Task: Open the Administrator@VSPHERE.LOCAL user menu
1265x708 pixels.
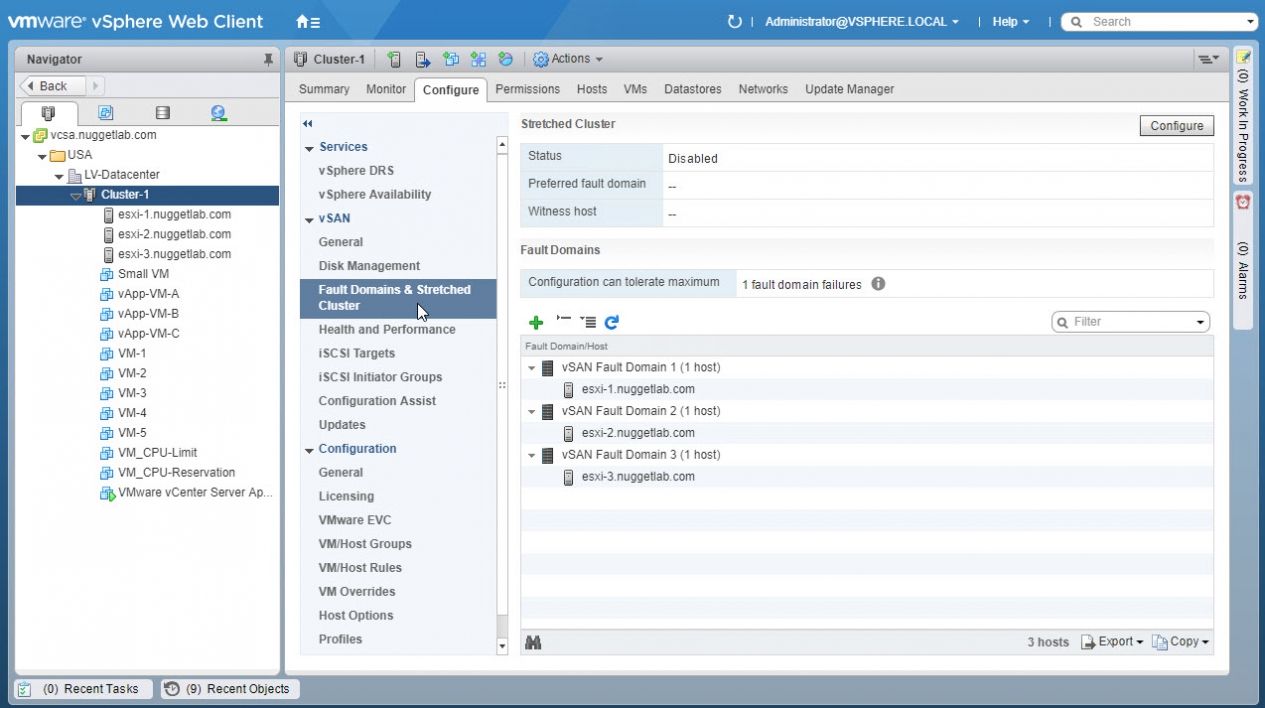Action: (861, 21)
